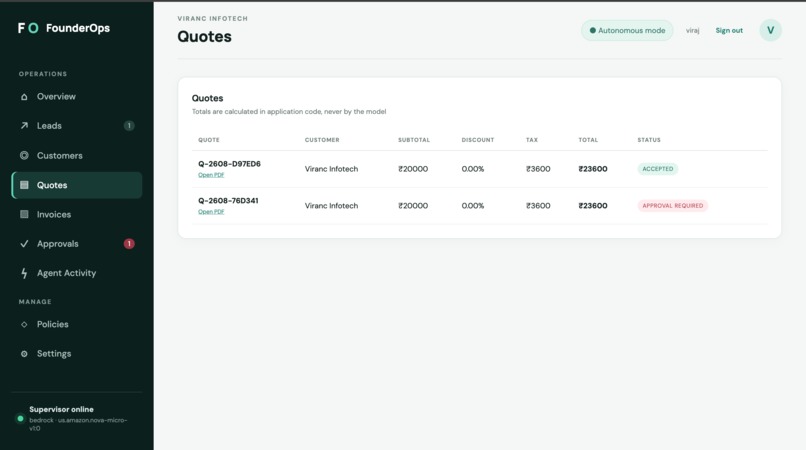Click the FounderOps logo icon
The width and height of the screenshot is (806, 450).
[28, 28]
